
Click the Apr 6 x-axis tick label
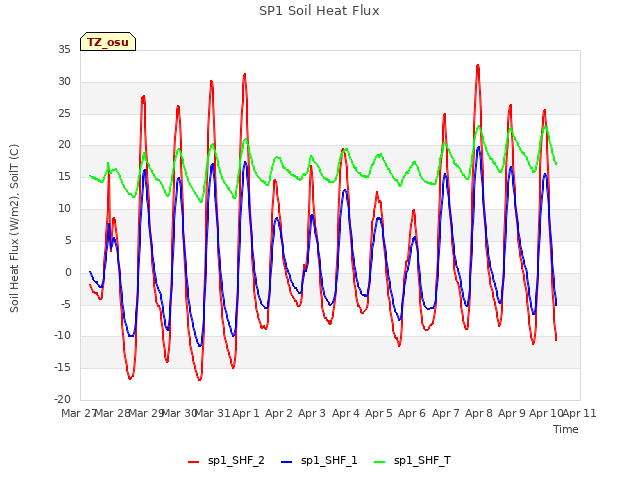[x=412, y=413]
